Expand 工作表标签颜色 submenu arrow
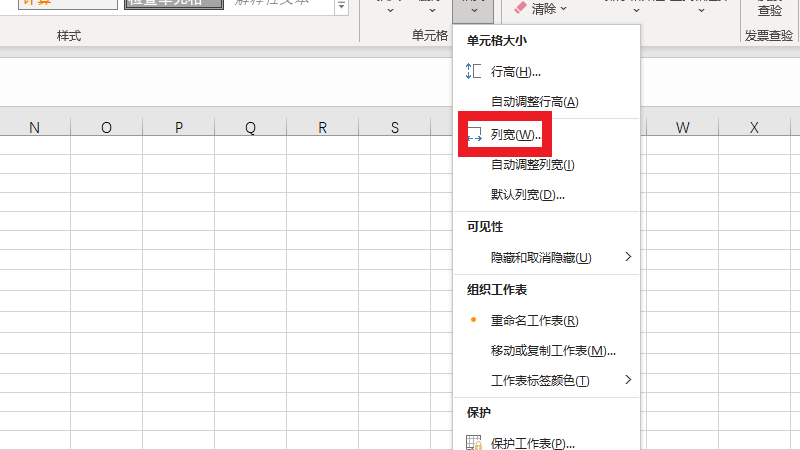The image size is (800, 450). (628, 380)
